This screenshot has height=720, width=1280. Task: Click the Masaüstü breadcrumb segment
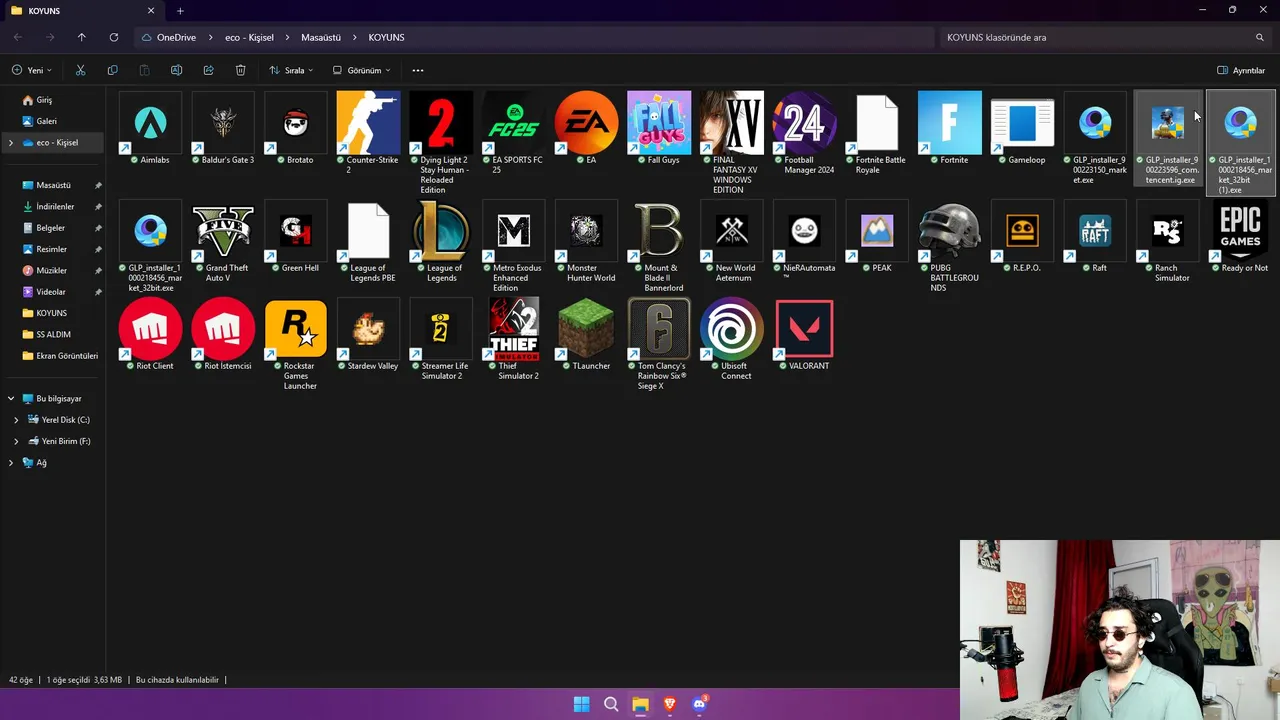pyautogui.click(x=321, y=37)
